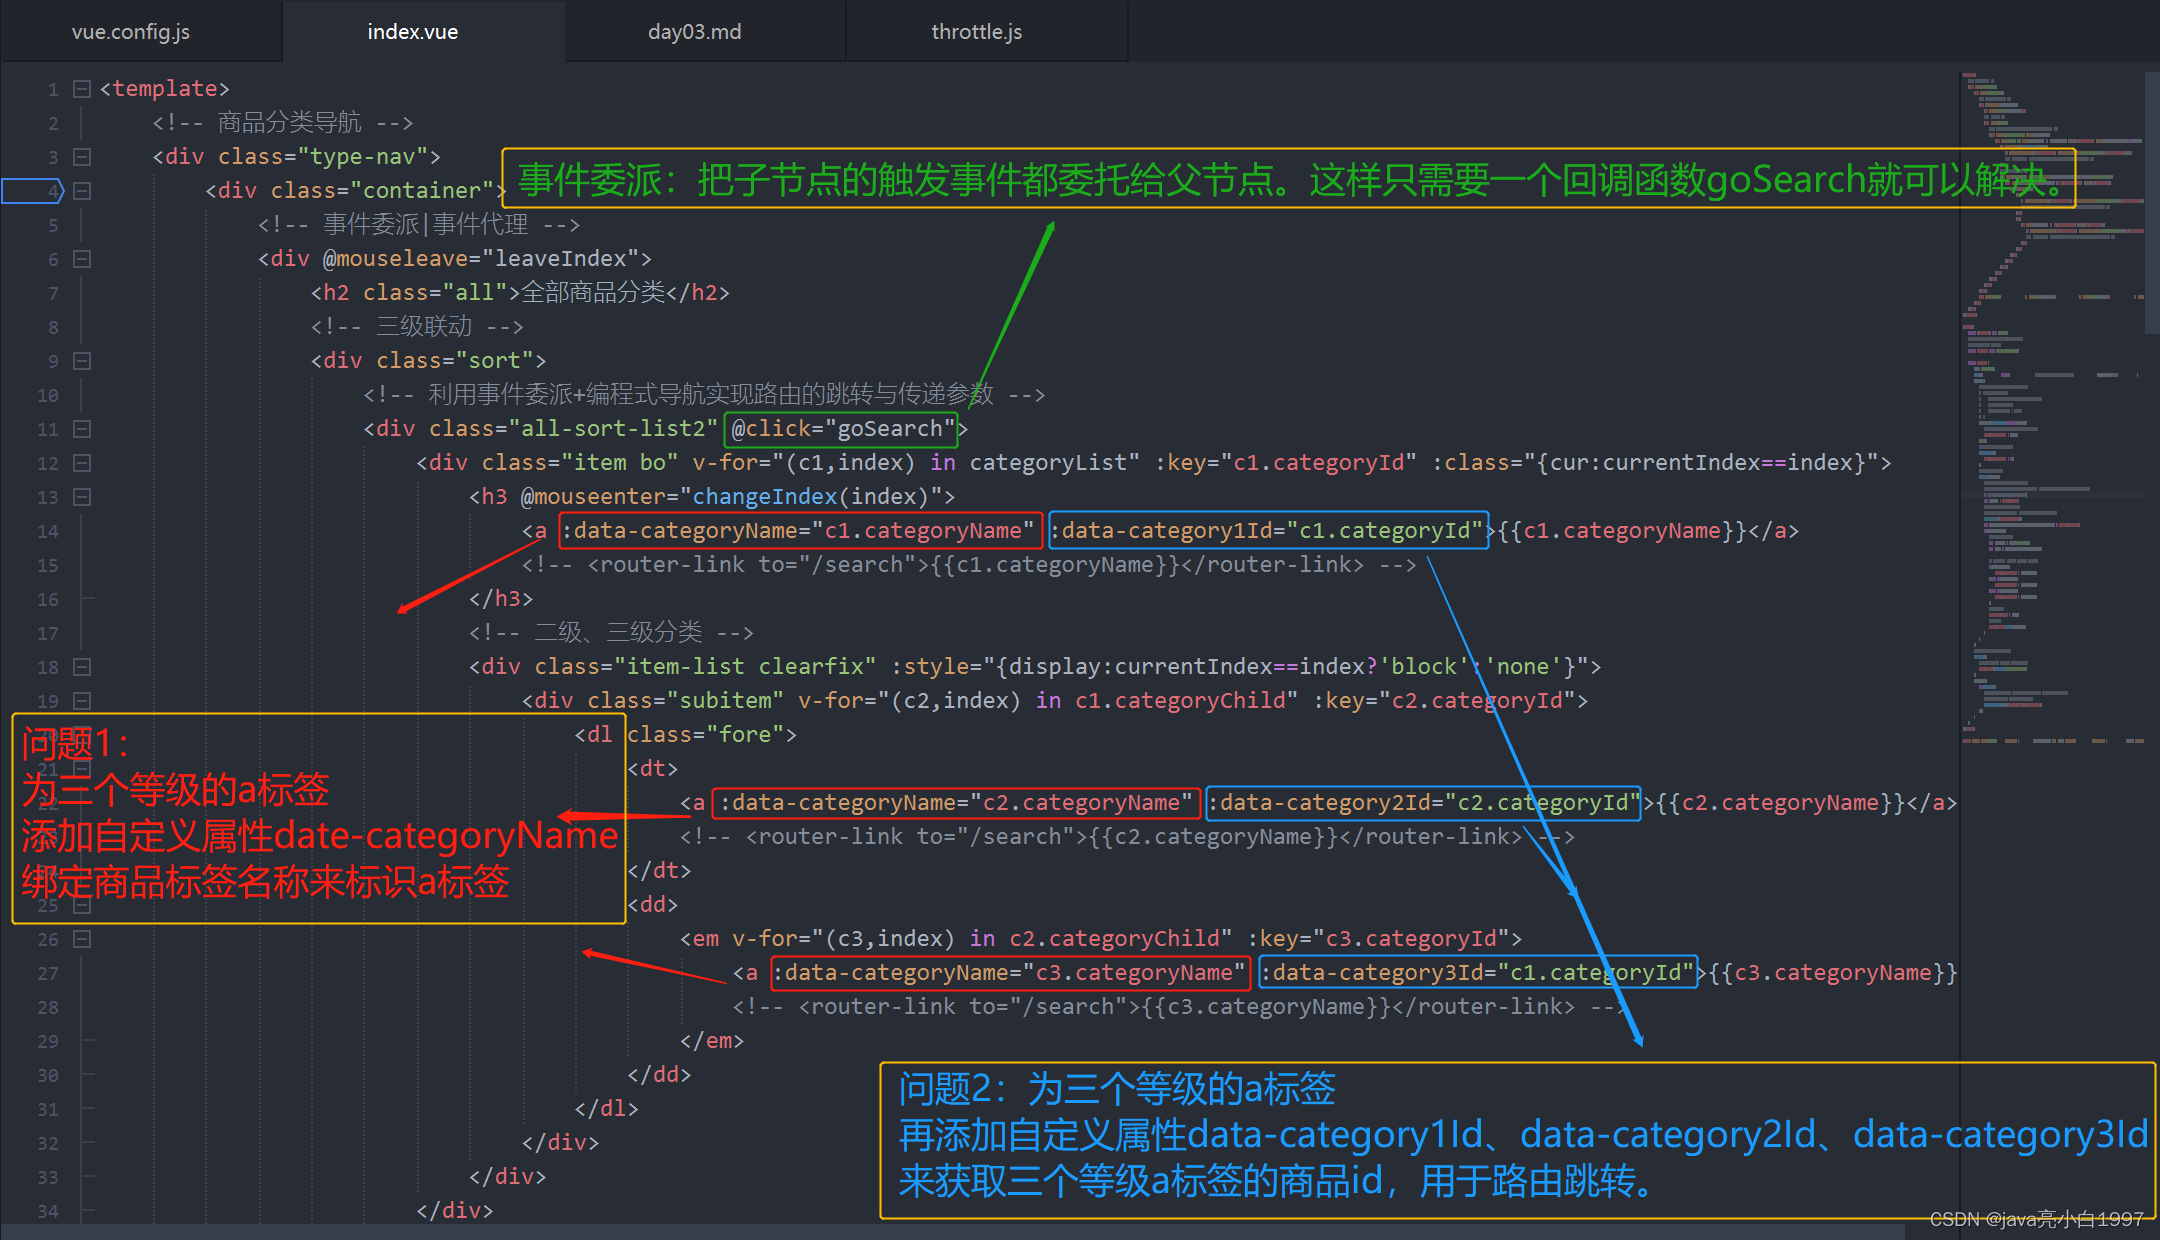2160x1240 pixels.
Task: Fold the h3 mouseenter block at line 13
Action: click(x=82, y=497)
